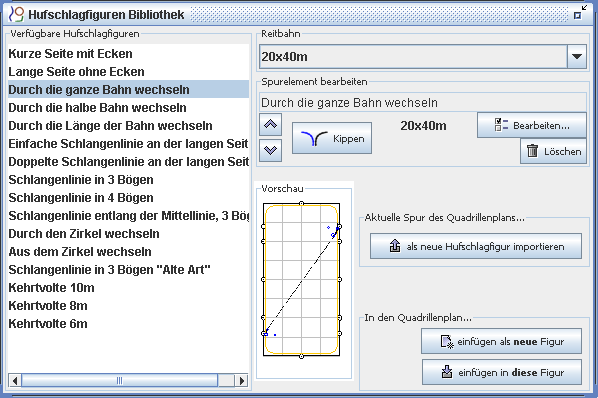Flip the figure with Kippen

pyautogui.click(x=332, y=138)
